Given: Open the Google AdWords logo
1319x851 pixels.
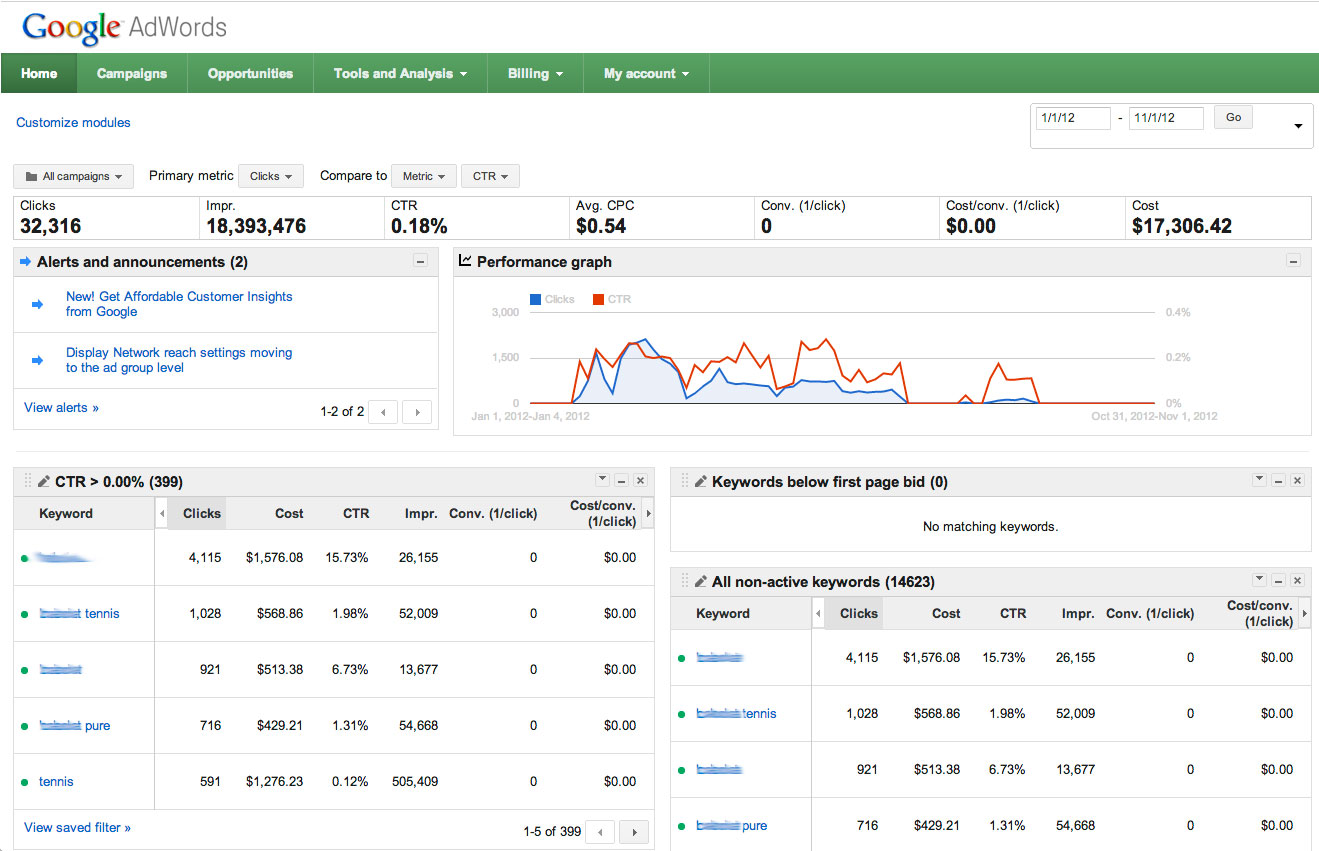Looking at the screenshot, I should tap(125, 27).
